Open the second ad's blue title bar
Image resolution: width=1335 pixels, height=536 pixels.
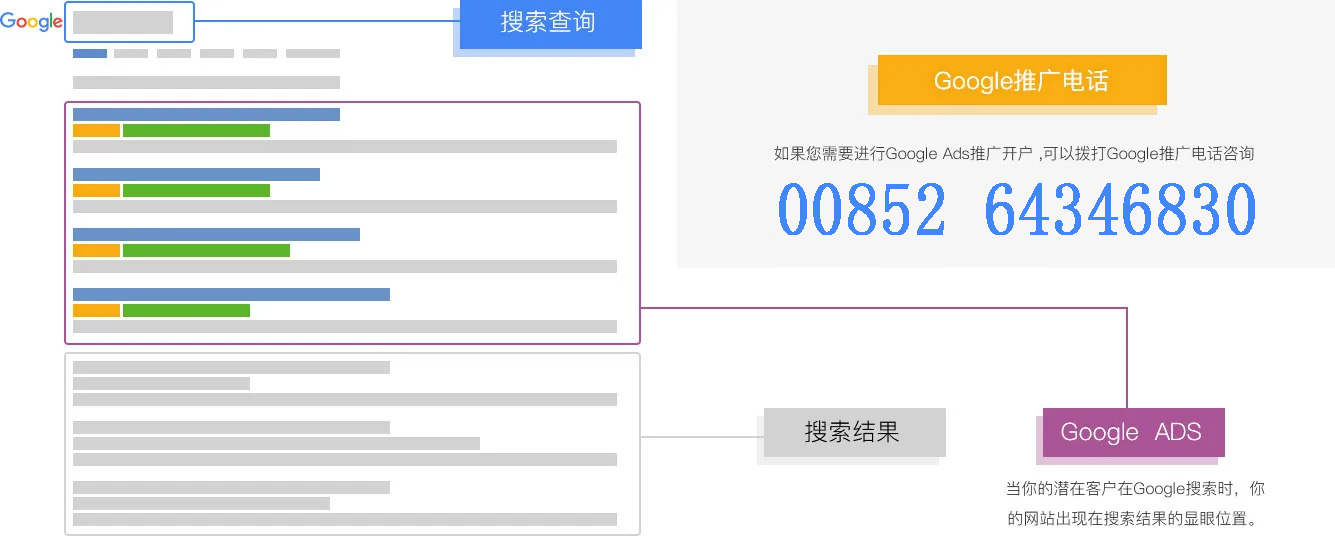(196, 174)
